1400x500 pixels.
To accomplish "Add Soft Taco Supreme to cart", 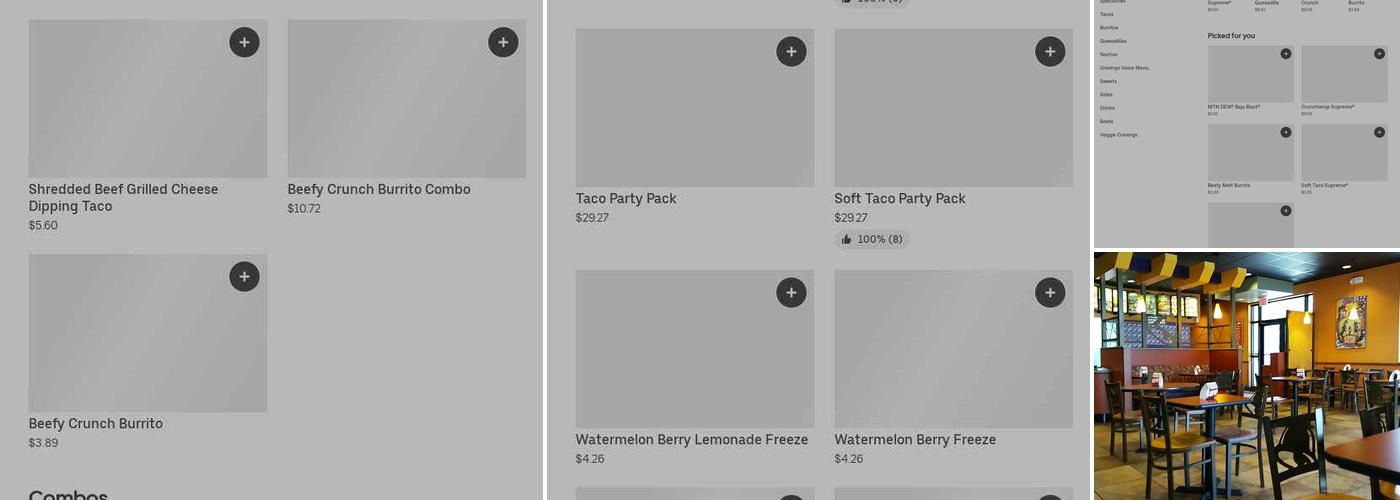I will click(x=1379, y=132).
